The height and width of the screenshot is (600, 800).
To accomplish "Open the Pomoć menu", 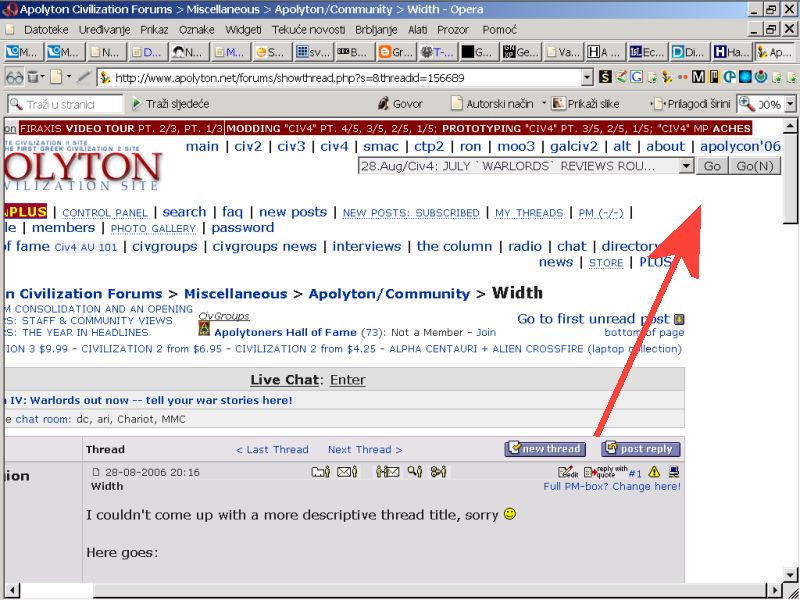I will 499,30.
